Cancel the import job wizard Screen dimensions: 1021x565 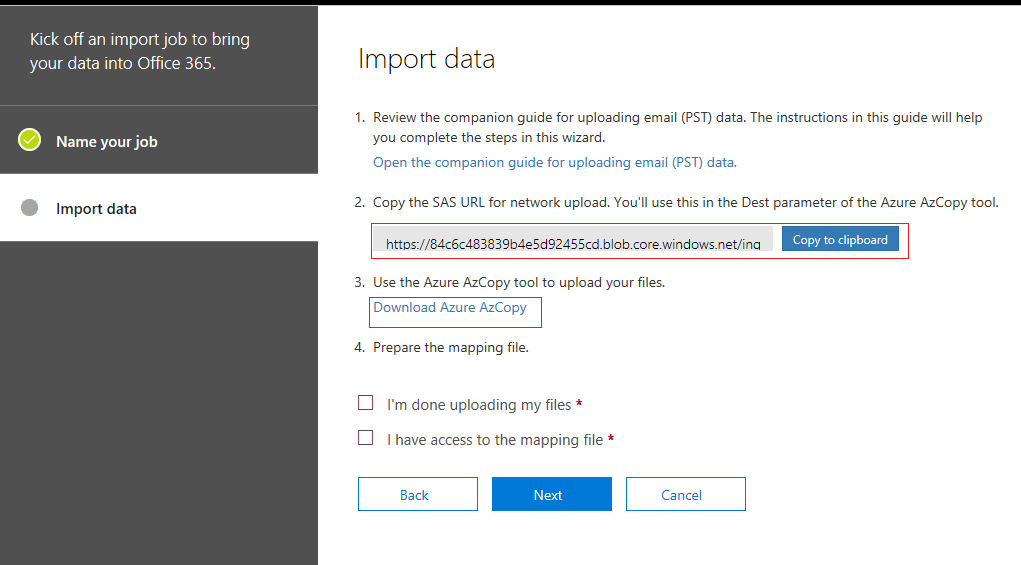pyautogui.click(x=686, y=494)
